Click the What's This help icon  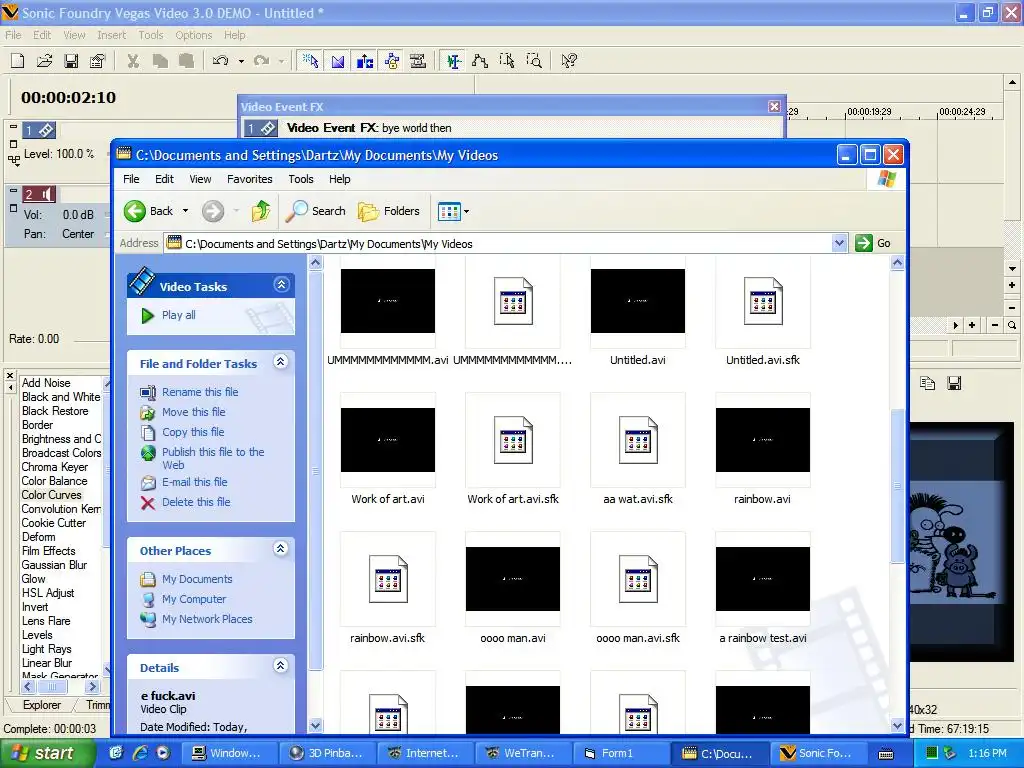click(x=569, y=61)
